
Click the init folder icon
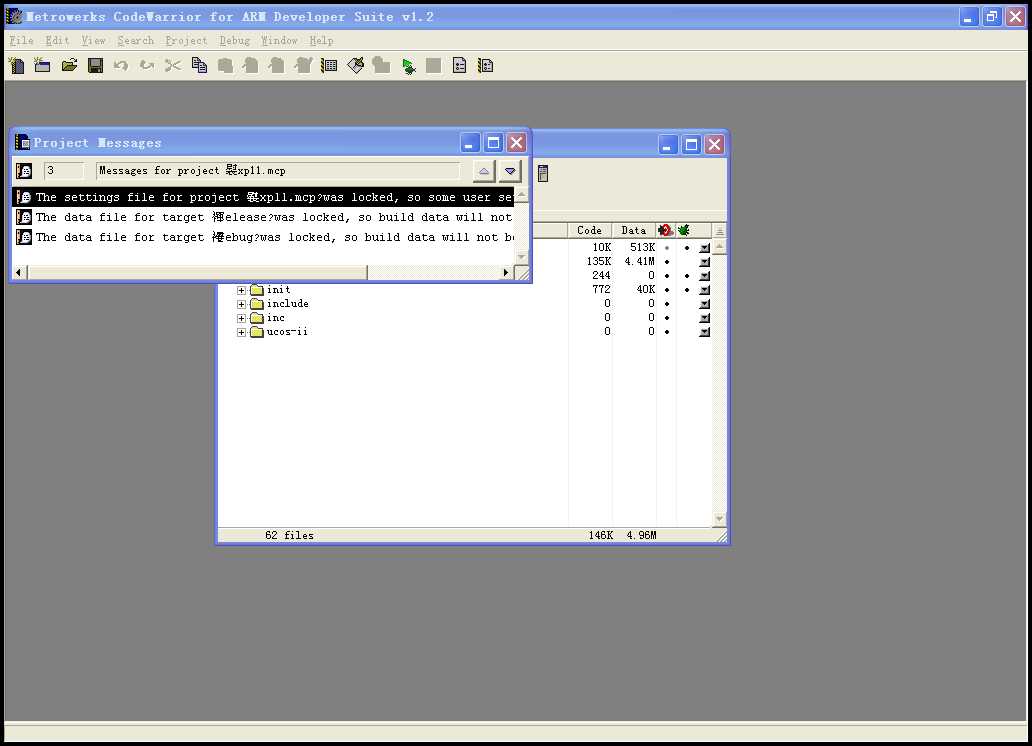[257, 290]
